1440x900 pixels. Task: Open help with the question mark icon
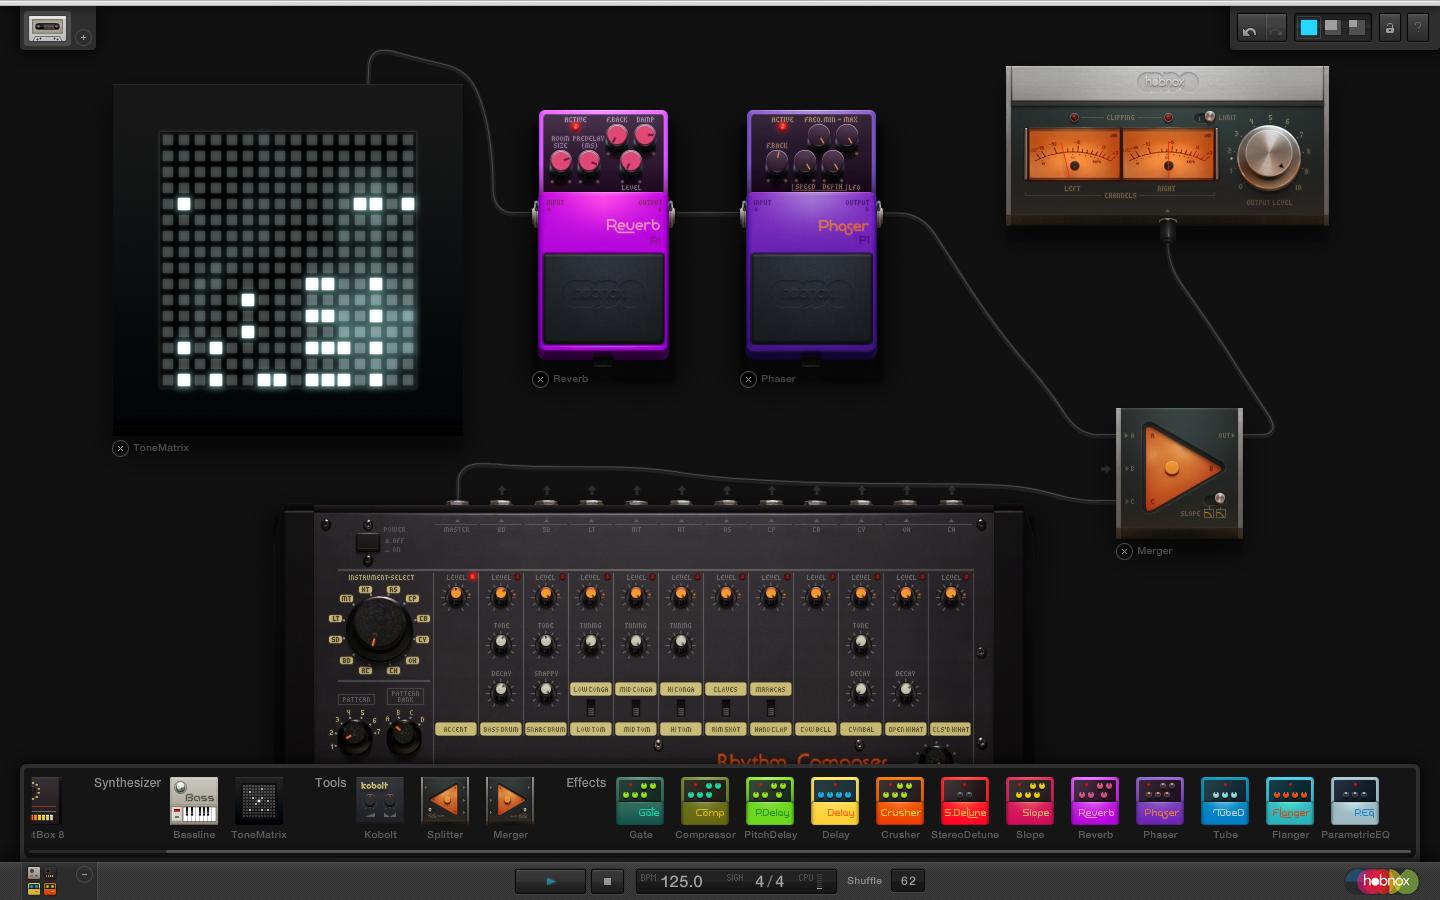coord(1417,28)
